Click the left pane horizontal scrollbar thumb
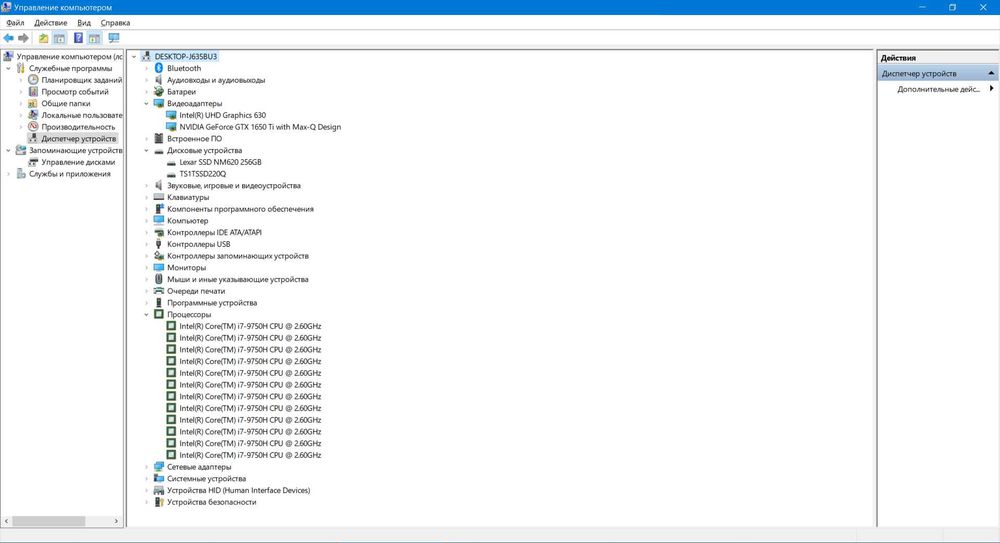Image resolution: width=1000 pixels, height=543 pixels. click(x=48, y=521)
